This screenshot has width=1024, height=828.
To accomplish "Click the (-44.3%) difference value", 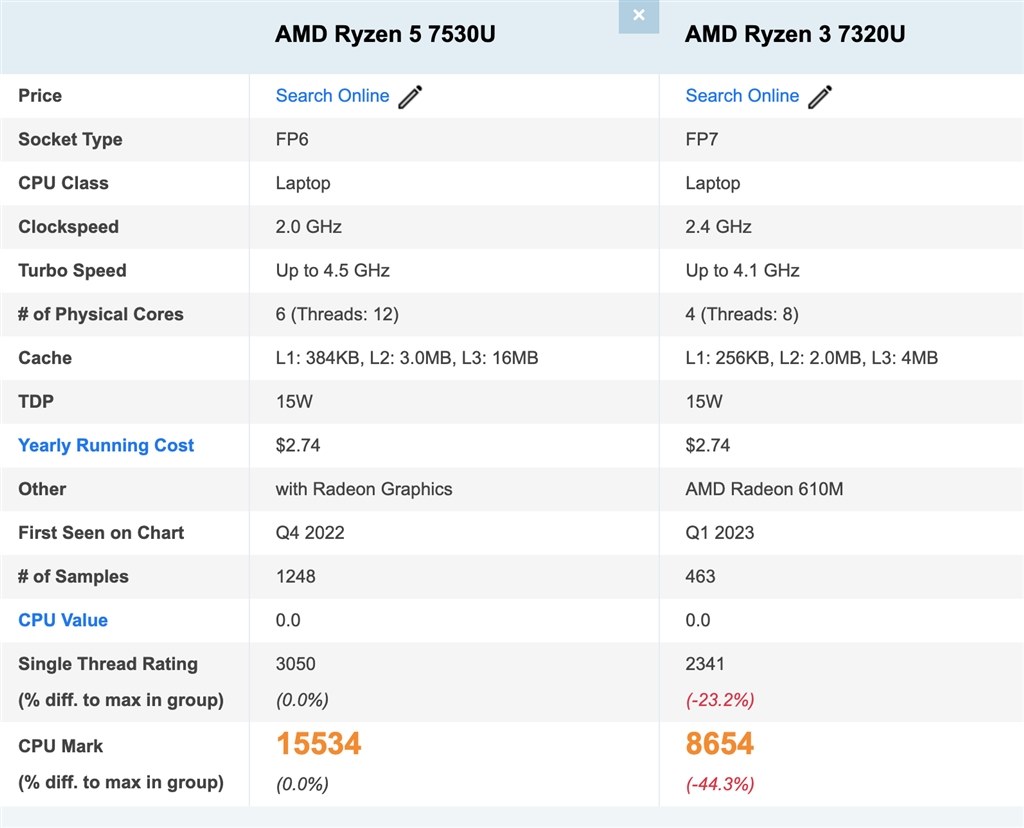I will coord(720,784).
